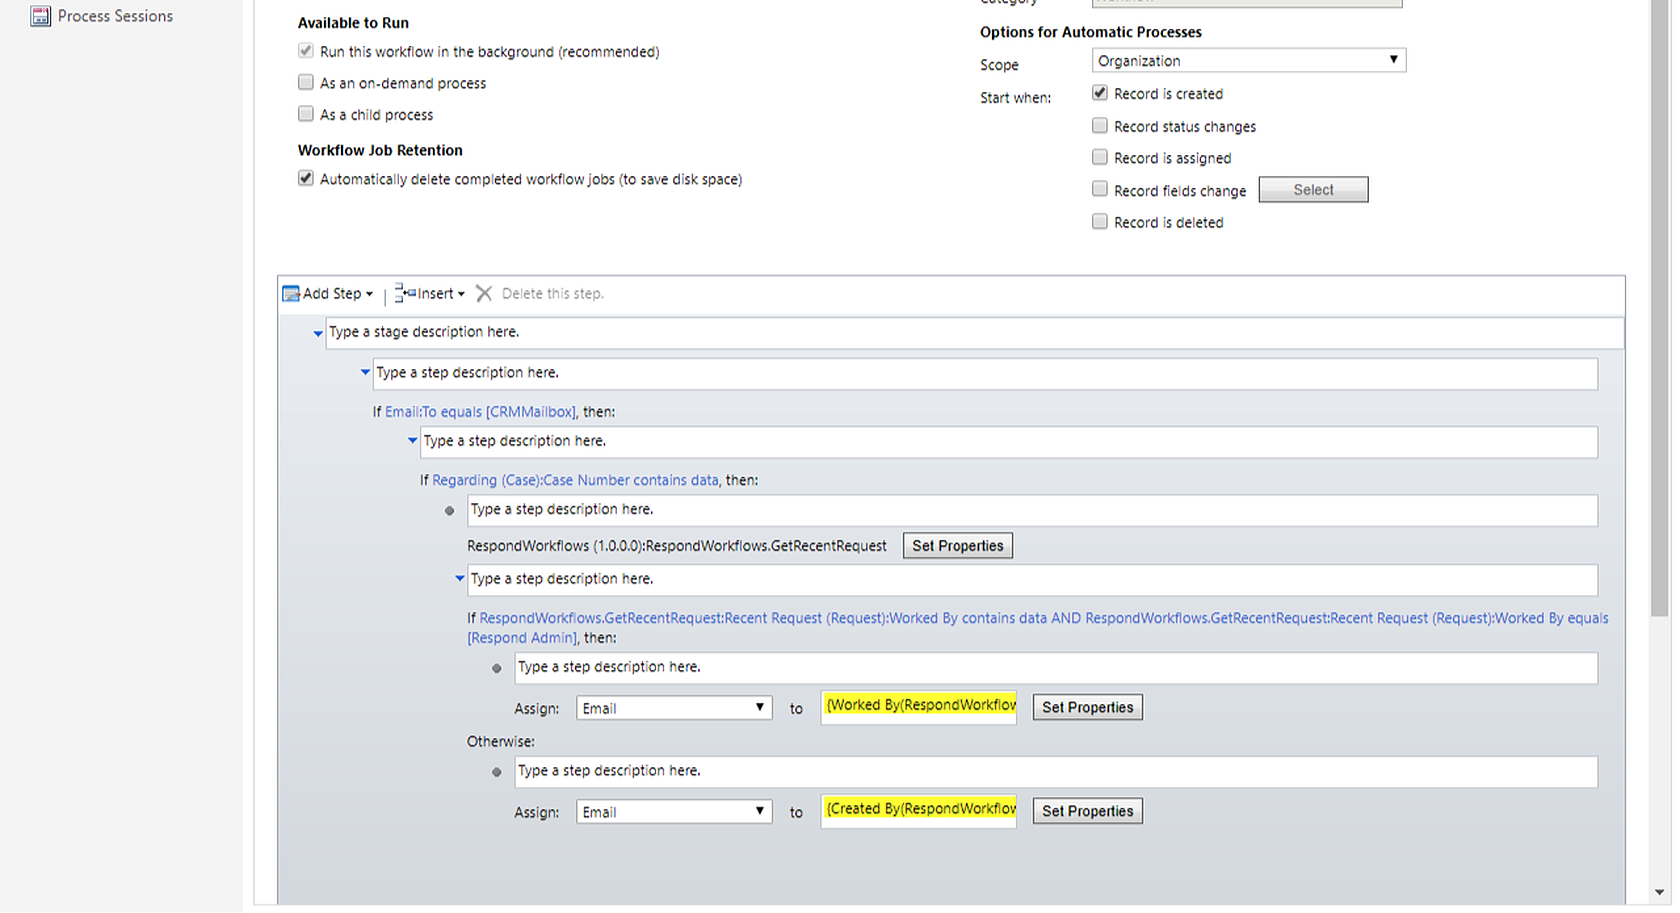Click step description above GetRecentRequest step

click(x=1032, y=510)
